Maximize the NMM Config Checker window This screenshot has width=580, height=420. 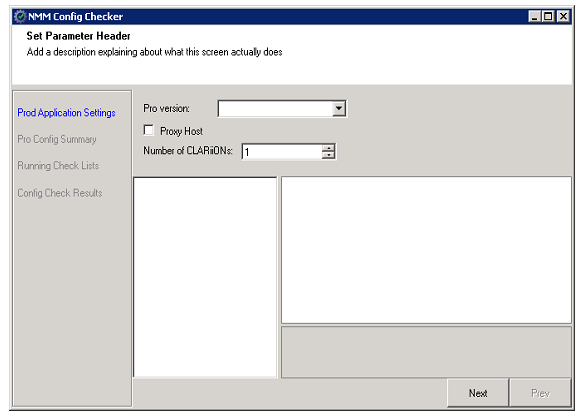pos(548,16)
